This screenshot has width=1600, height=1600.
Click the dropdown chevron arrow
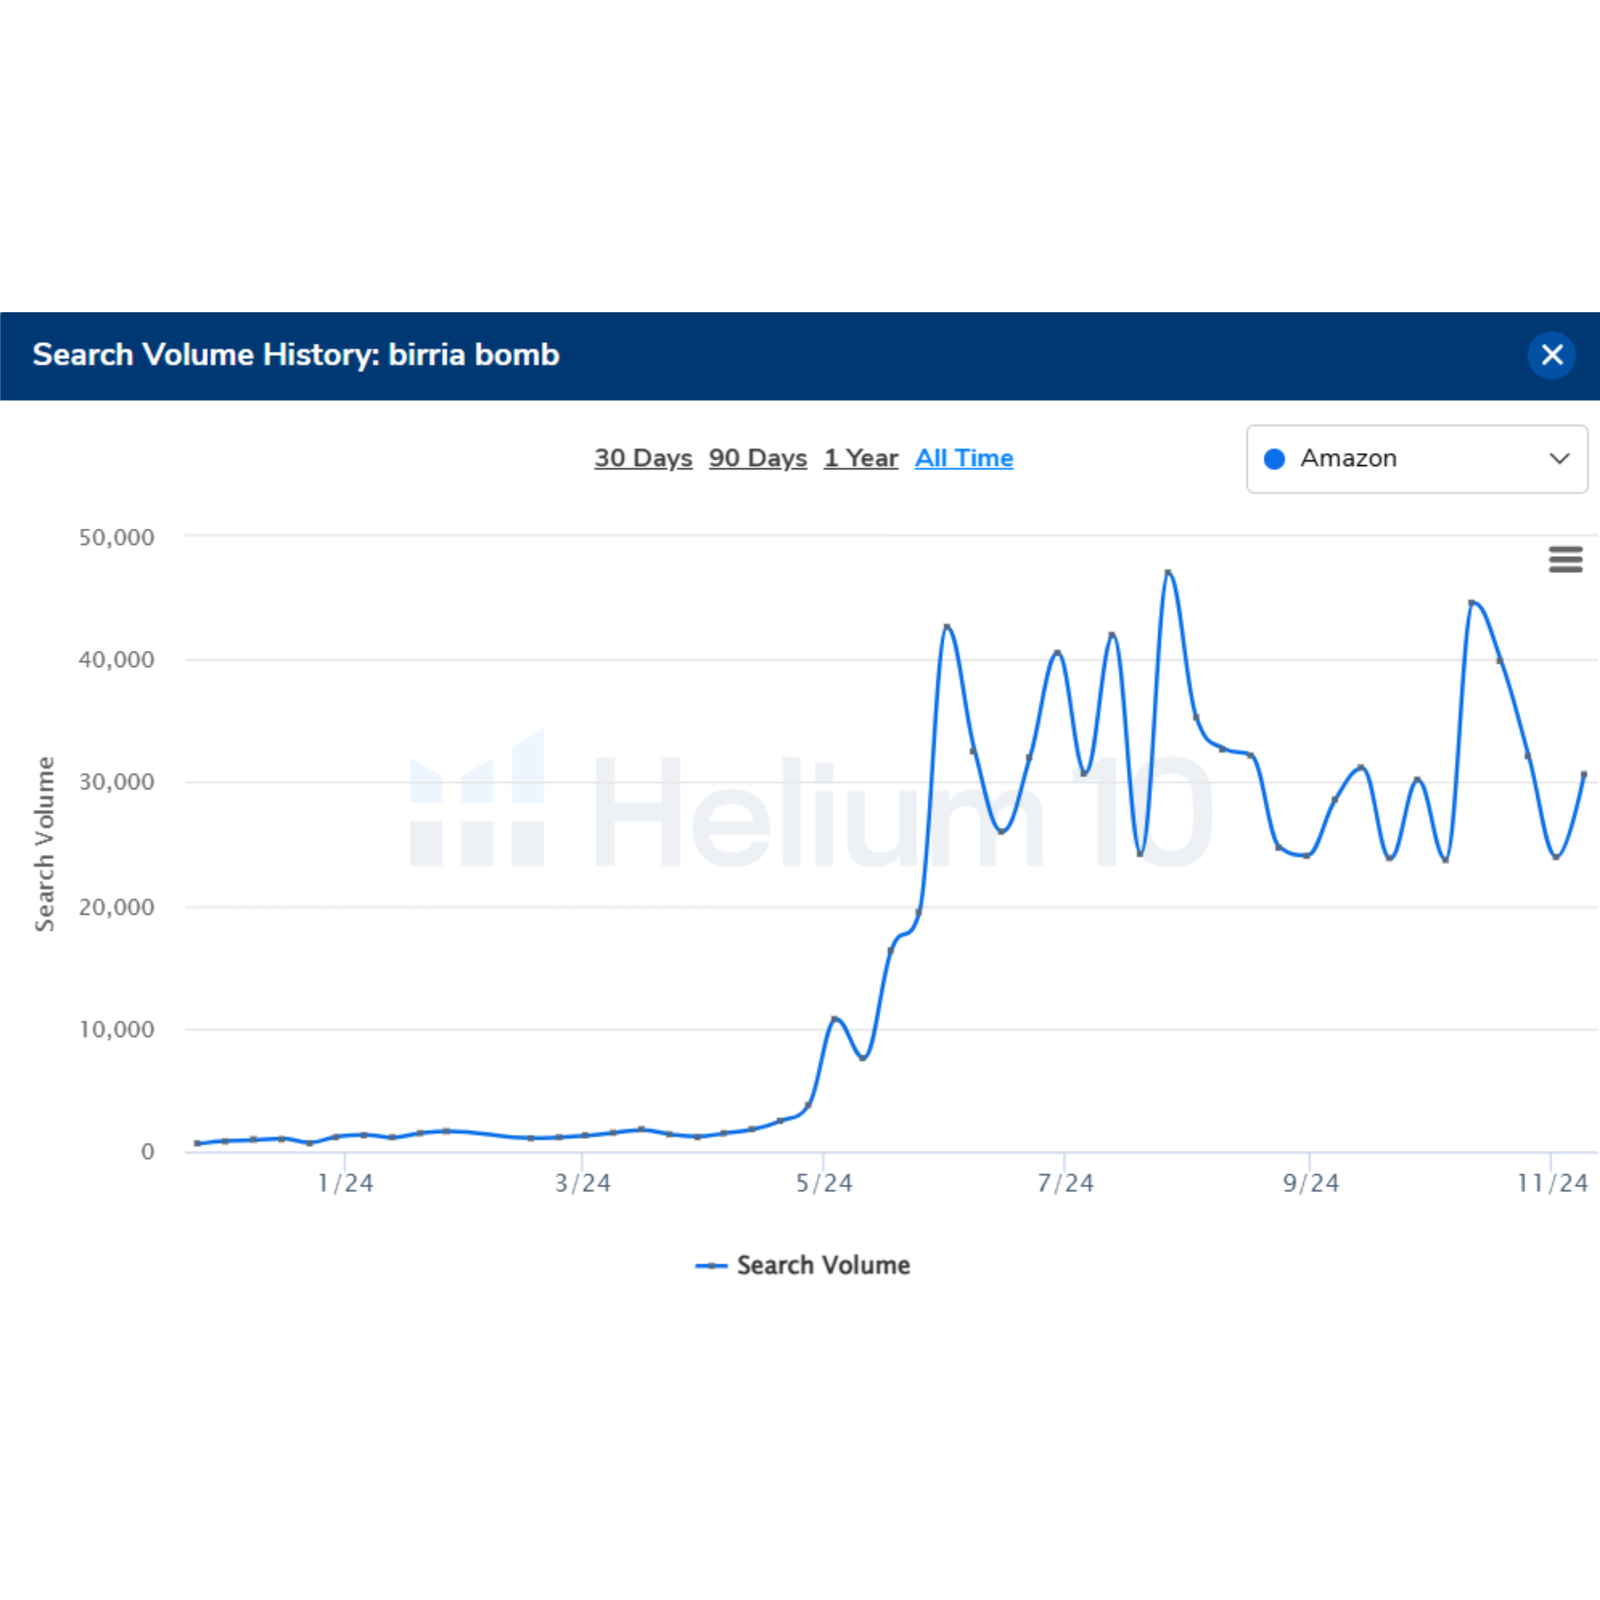[x=1559, y=459]
